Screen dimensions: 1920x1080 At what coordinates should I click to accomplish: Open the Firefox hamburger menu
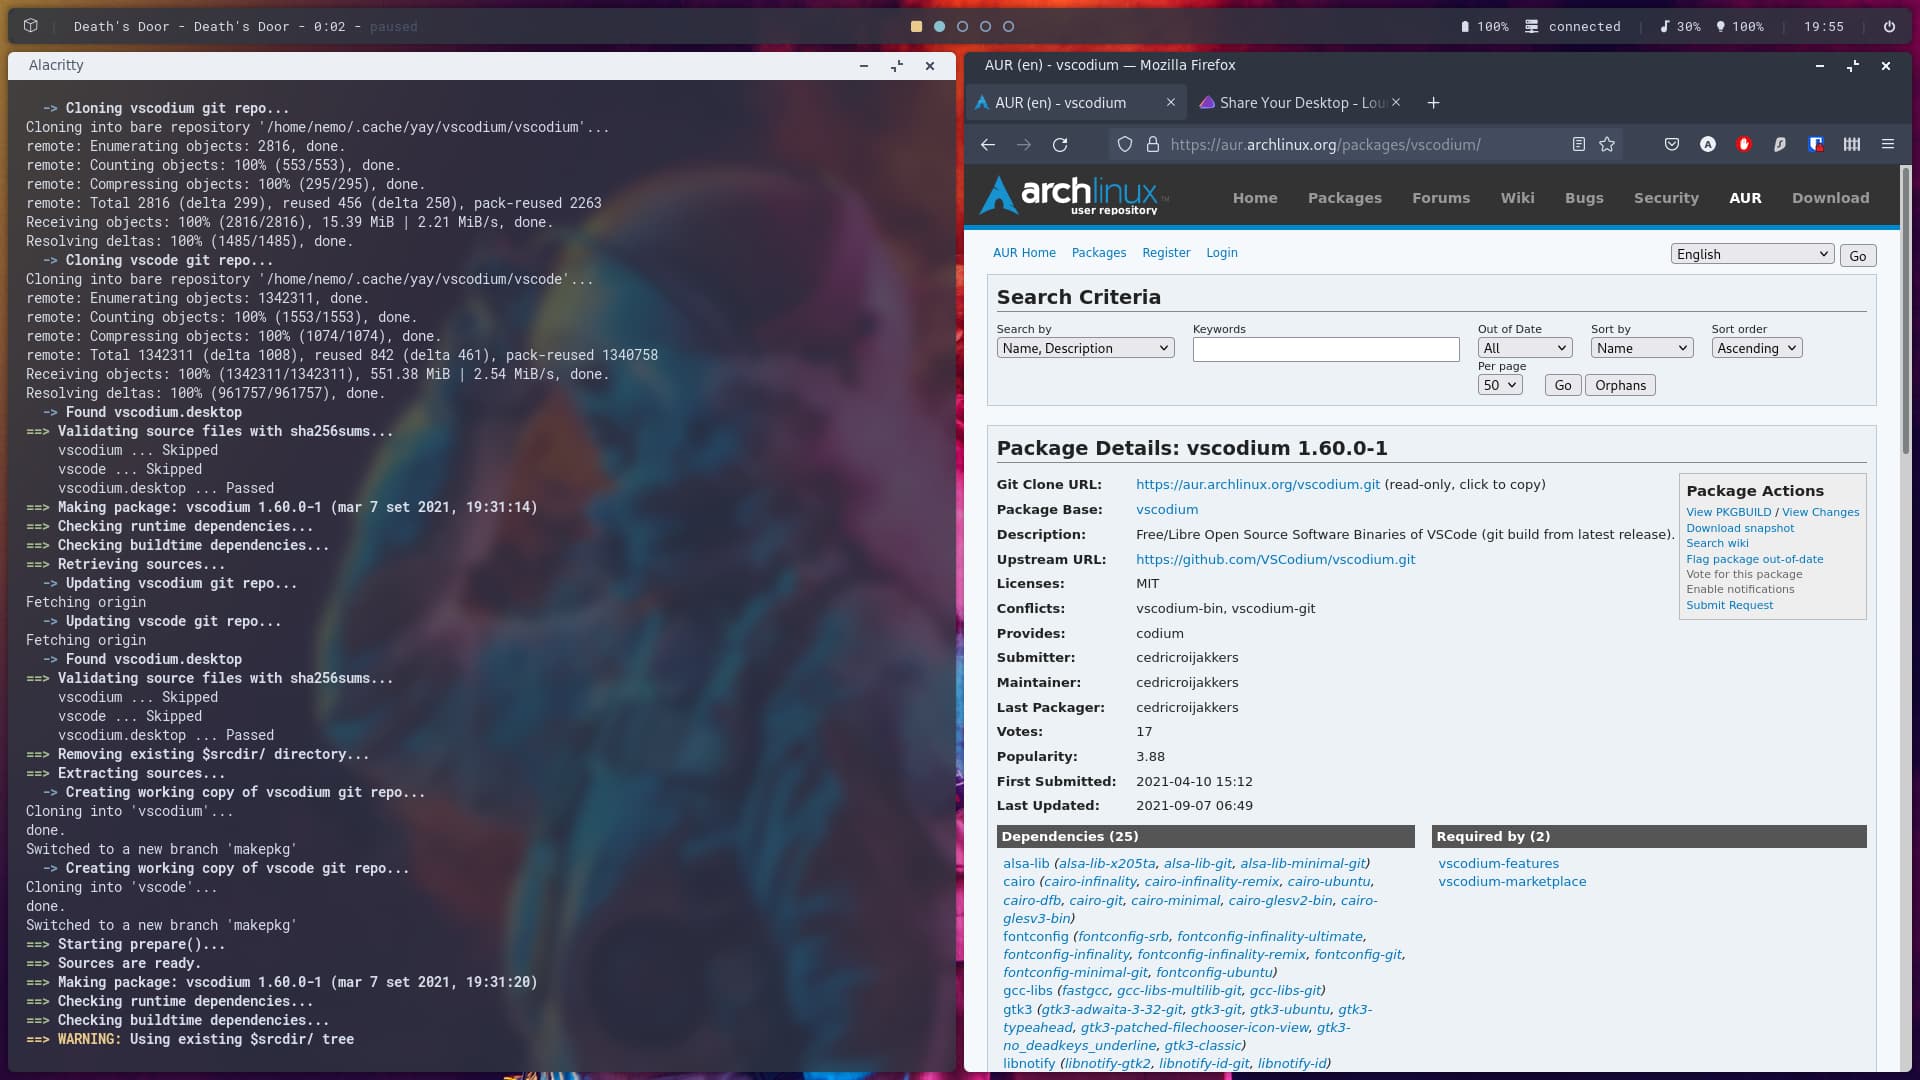point(1888,145)
